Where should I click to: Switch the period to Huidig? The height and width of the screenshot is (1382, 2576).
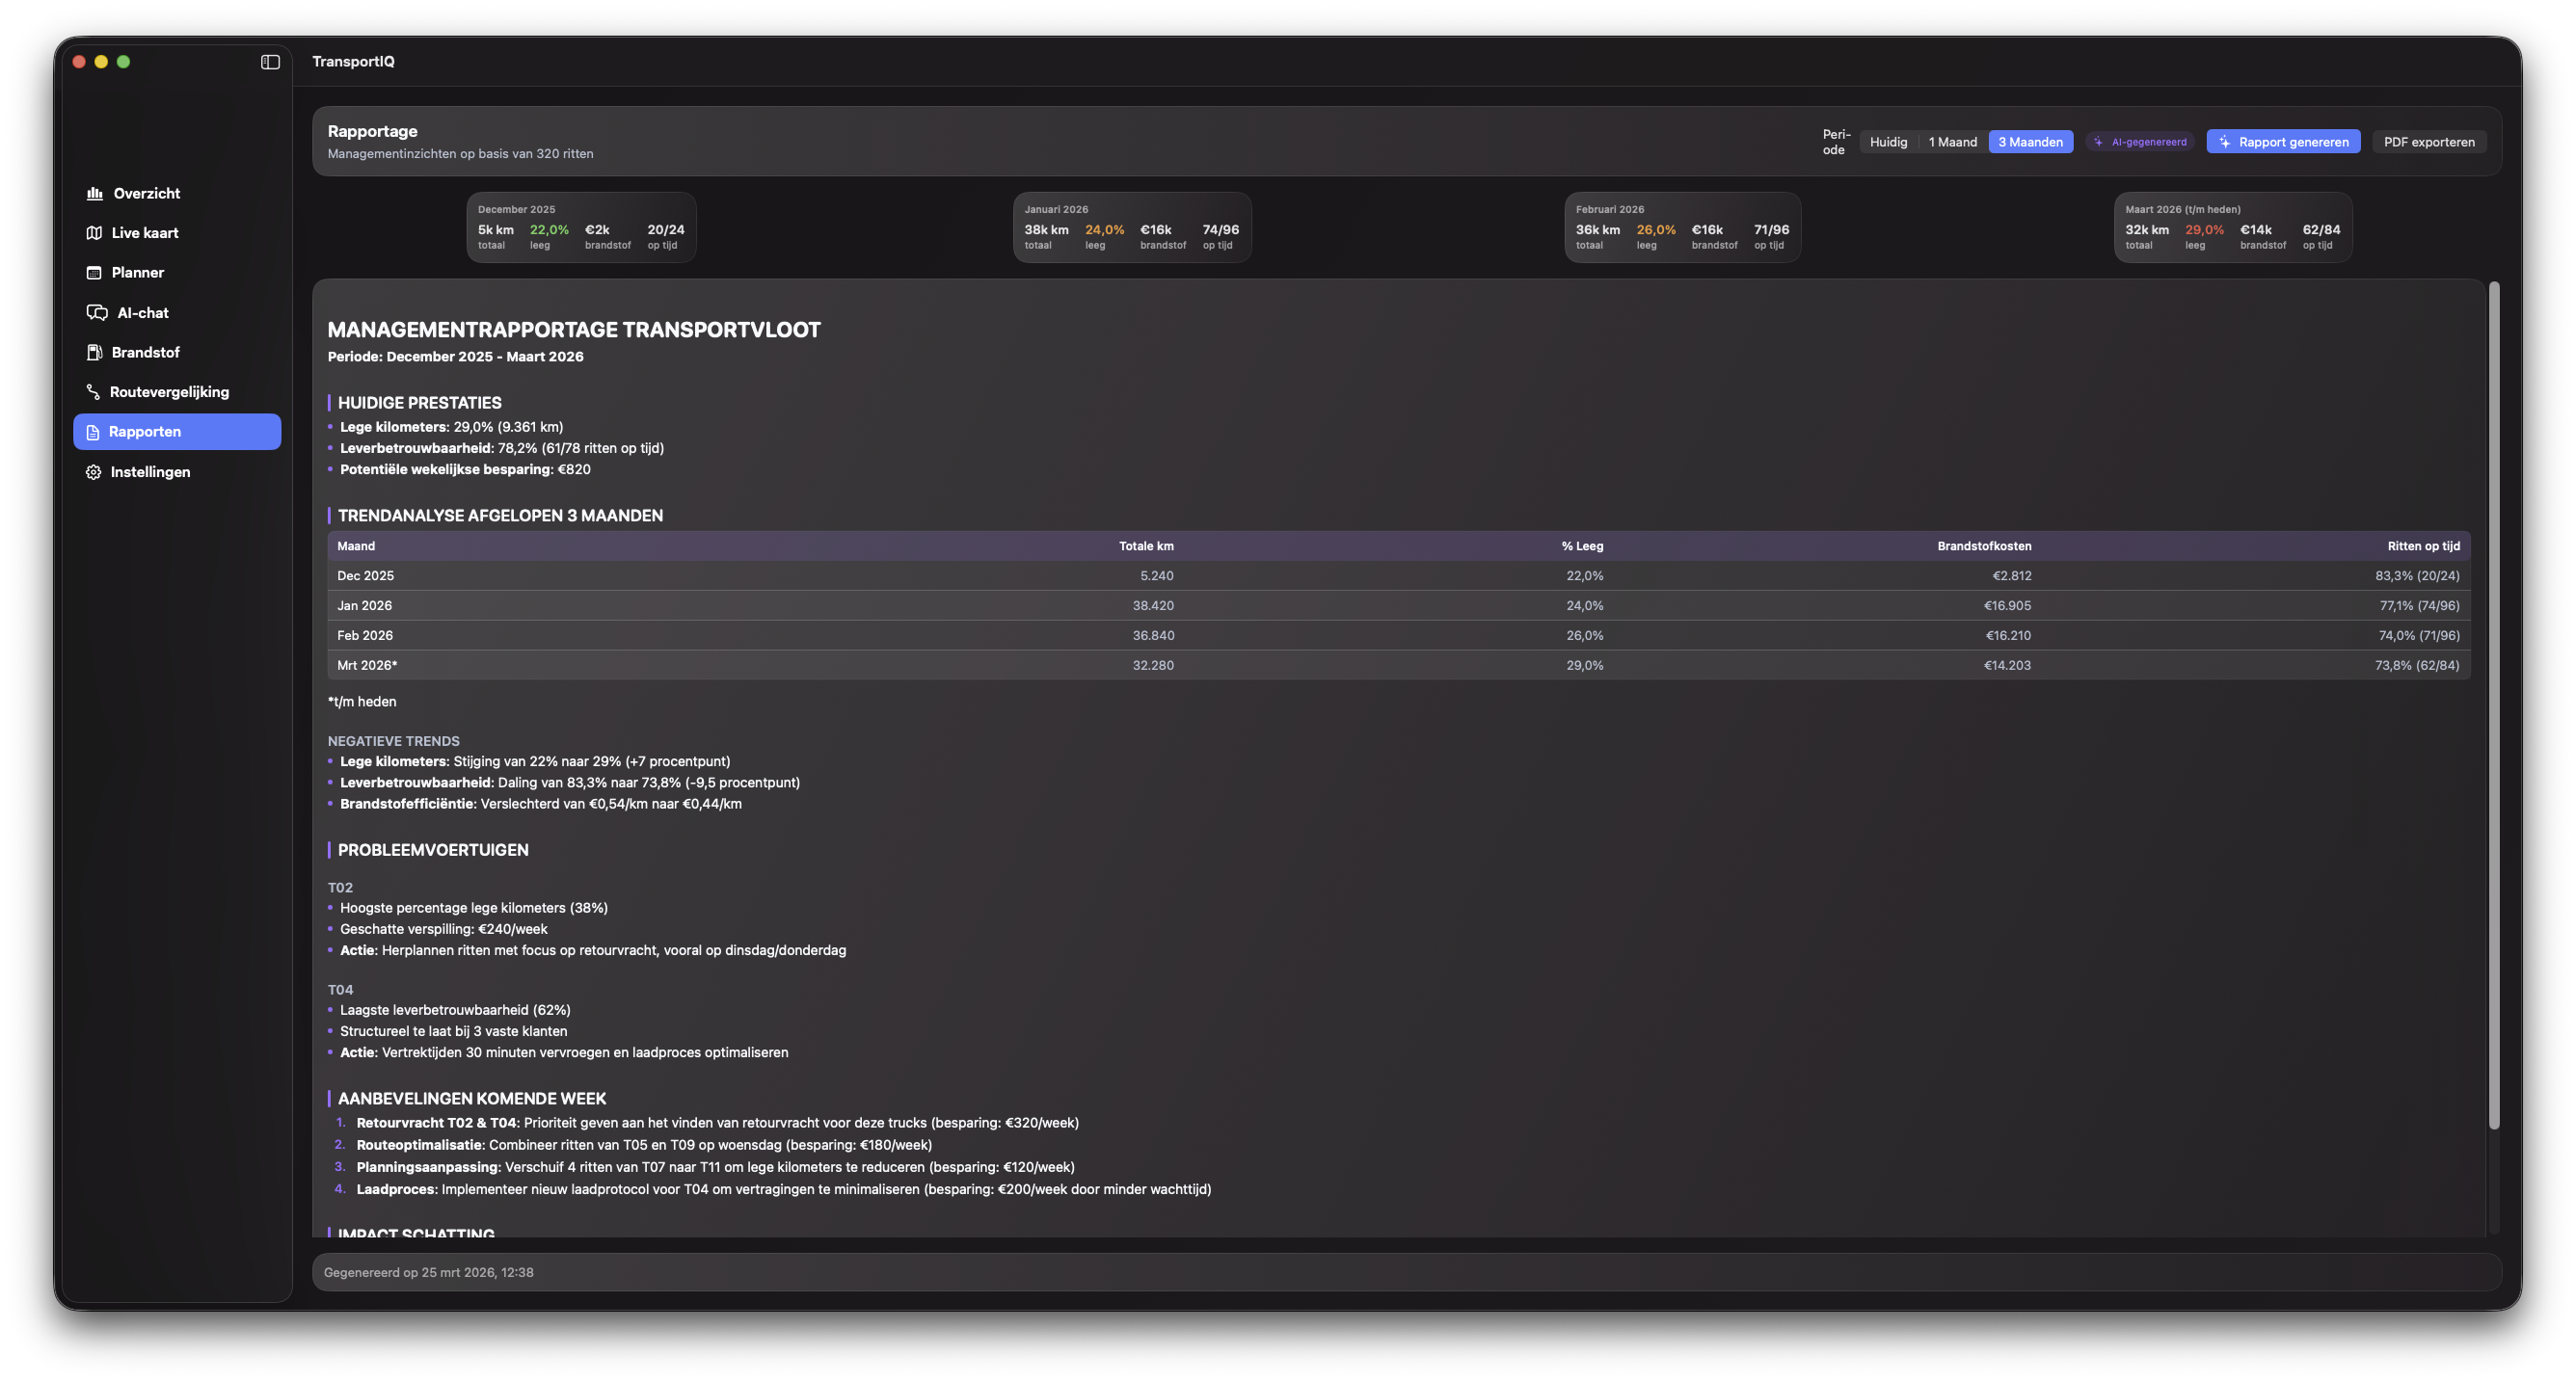[1888, 142]
